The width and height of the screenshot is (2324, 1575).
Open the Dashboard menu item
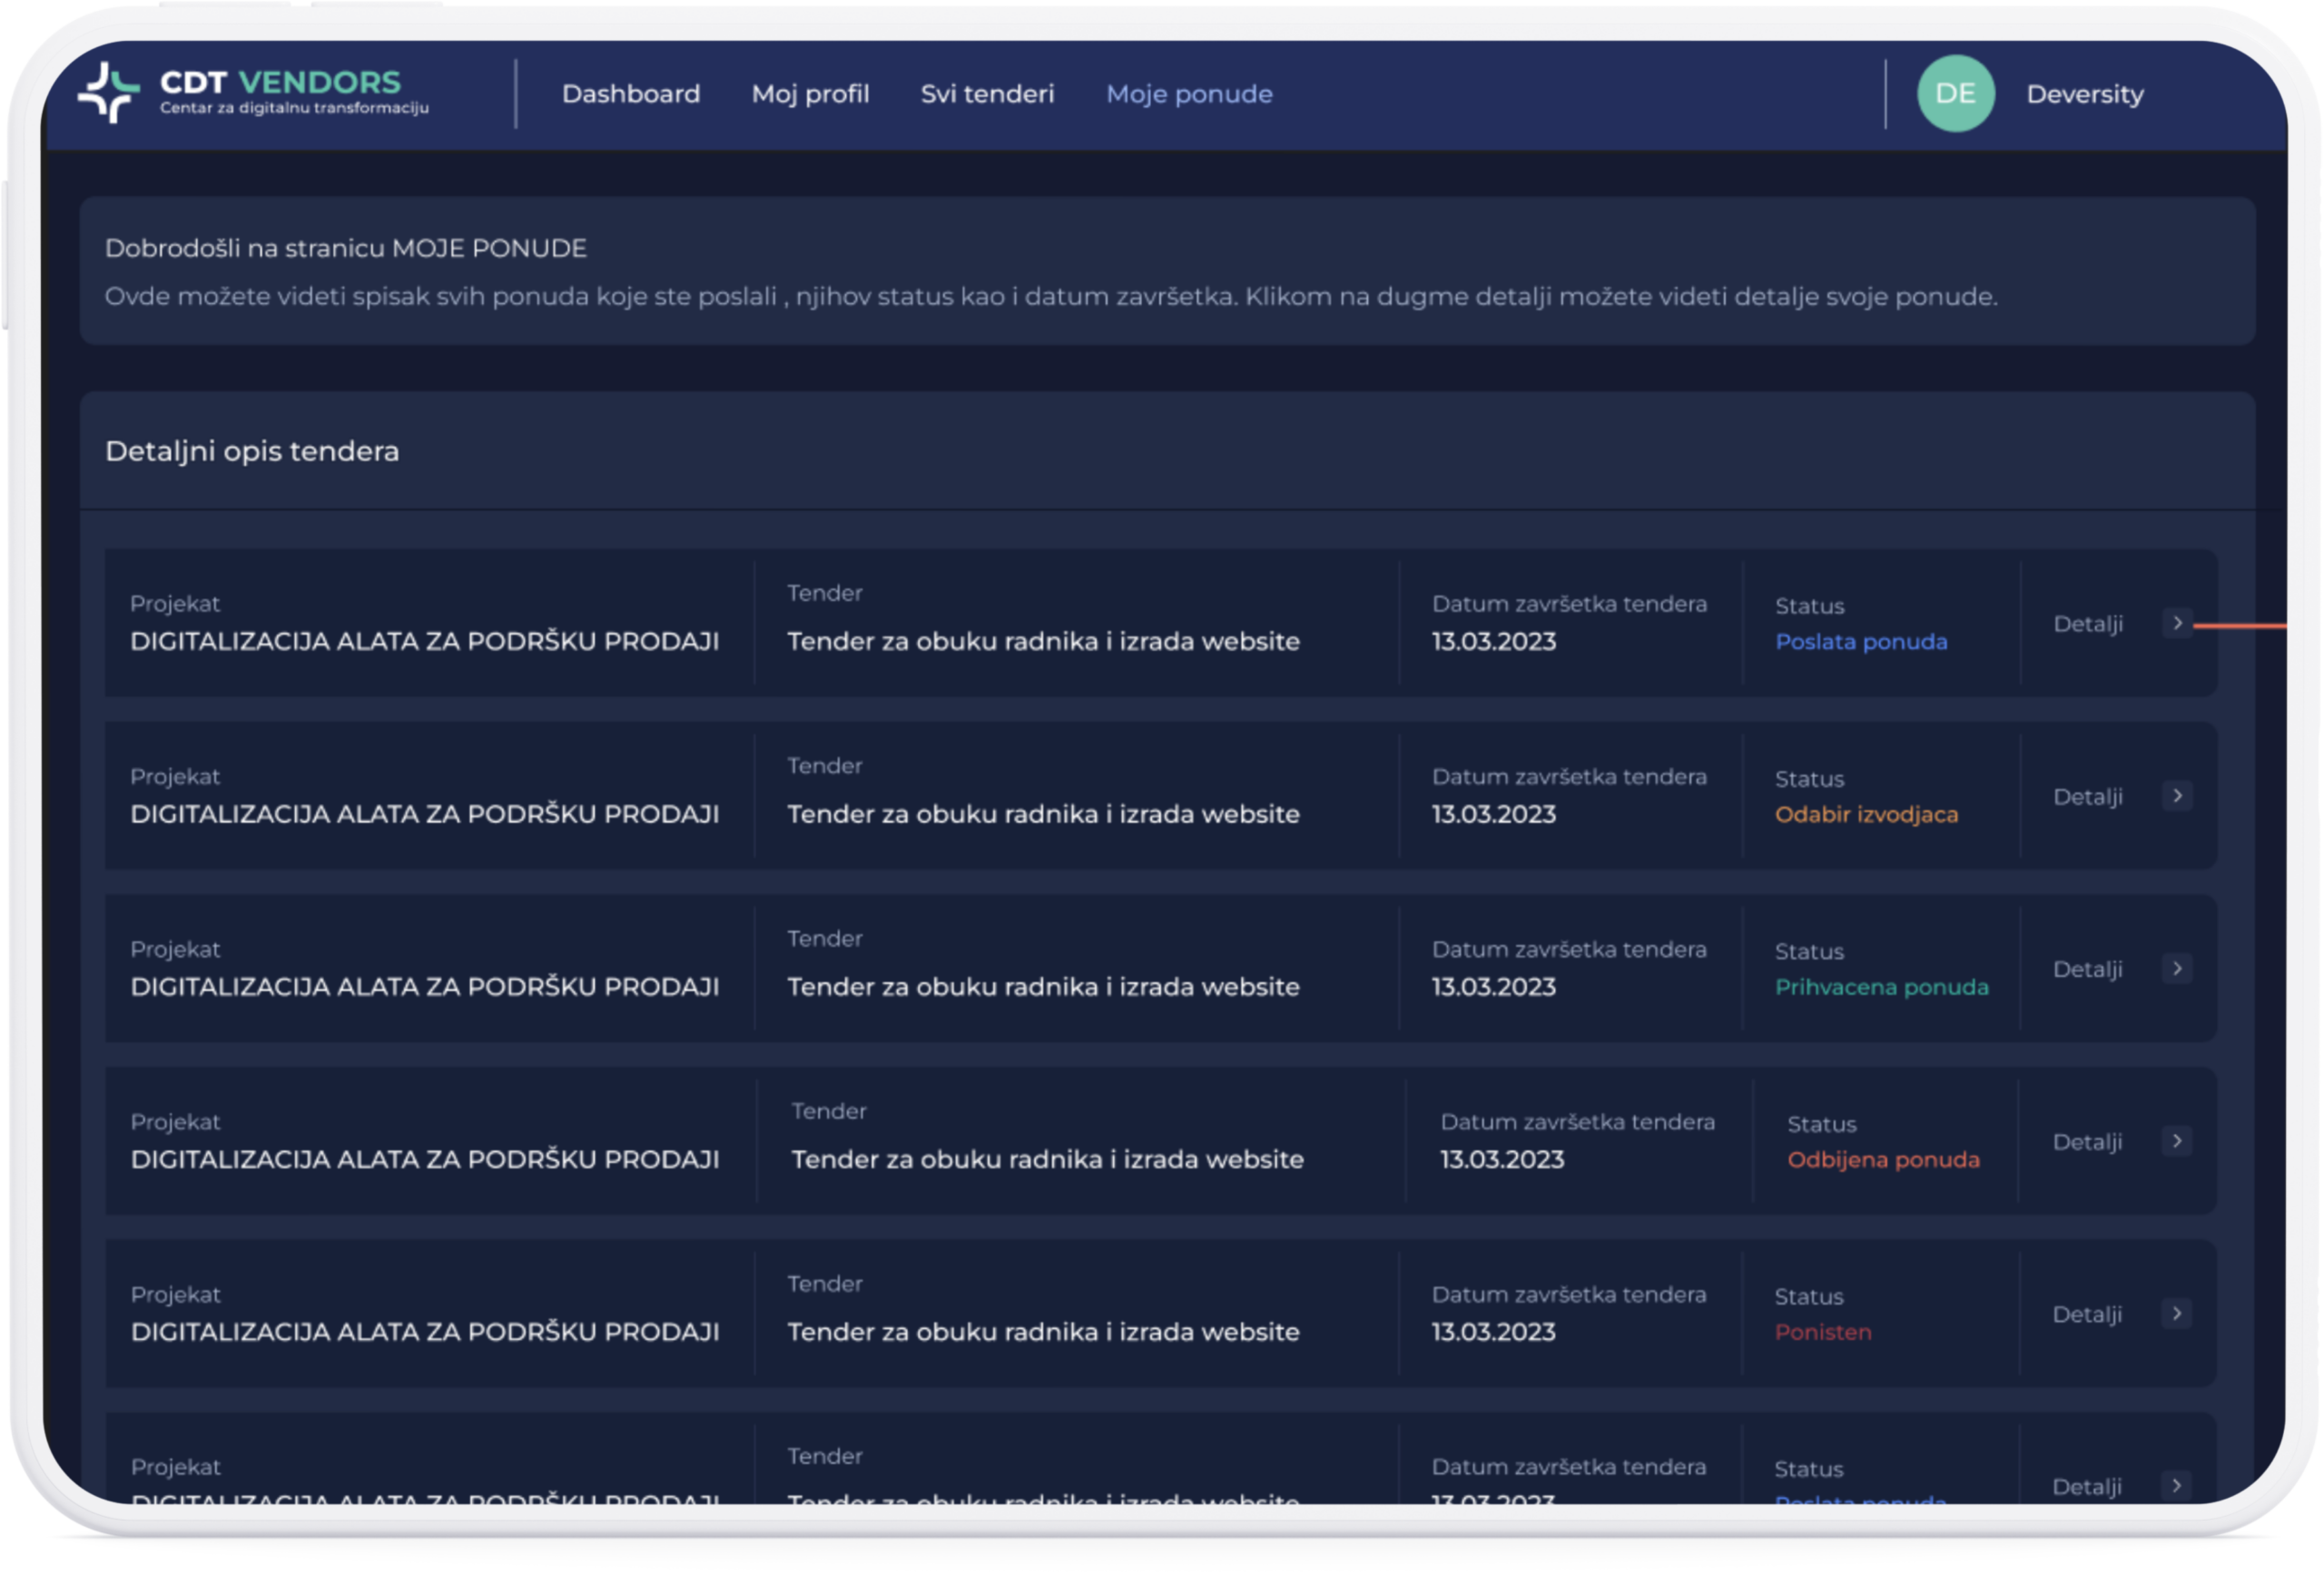630,94
